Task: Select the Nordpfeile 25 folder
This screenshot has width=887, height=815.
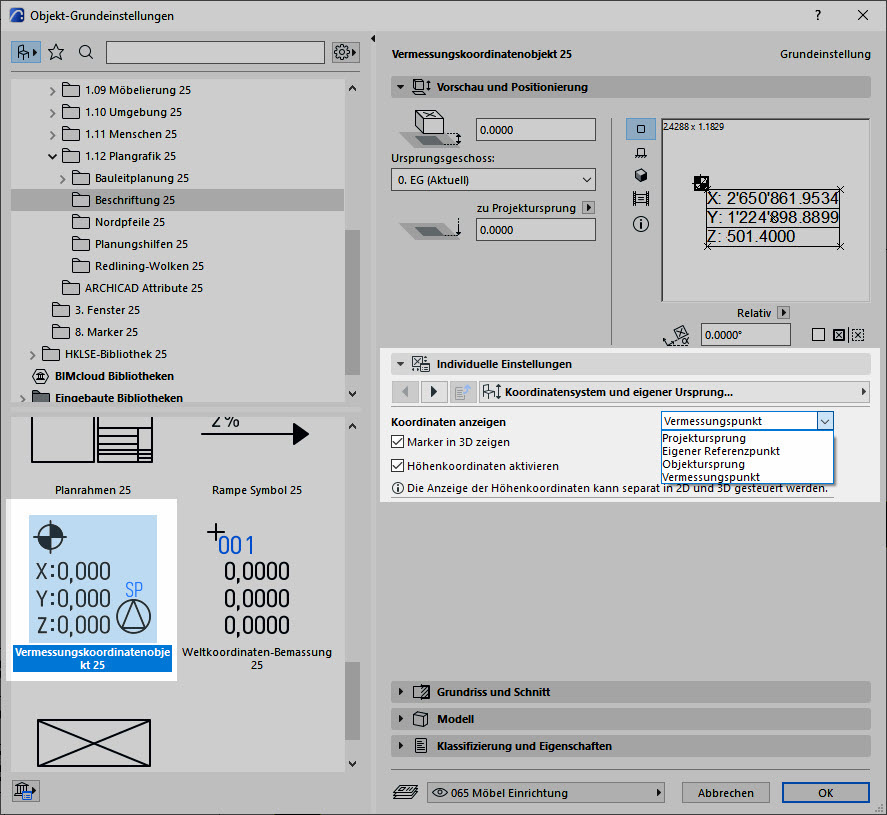Action: (130, 222)
